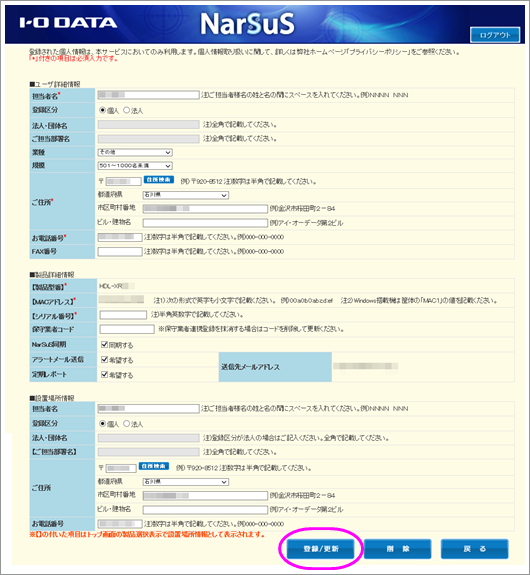The height and width of the screenshot is (575, 530).
Task: Click the FAX番号 input field
Action: [120, 252]
